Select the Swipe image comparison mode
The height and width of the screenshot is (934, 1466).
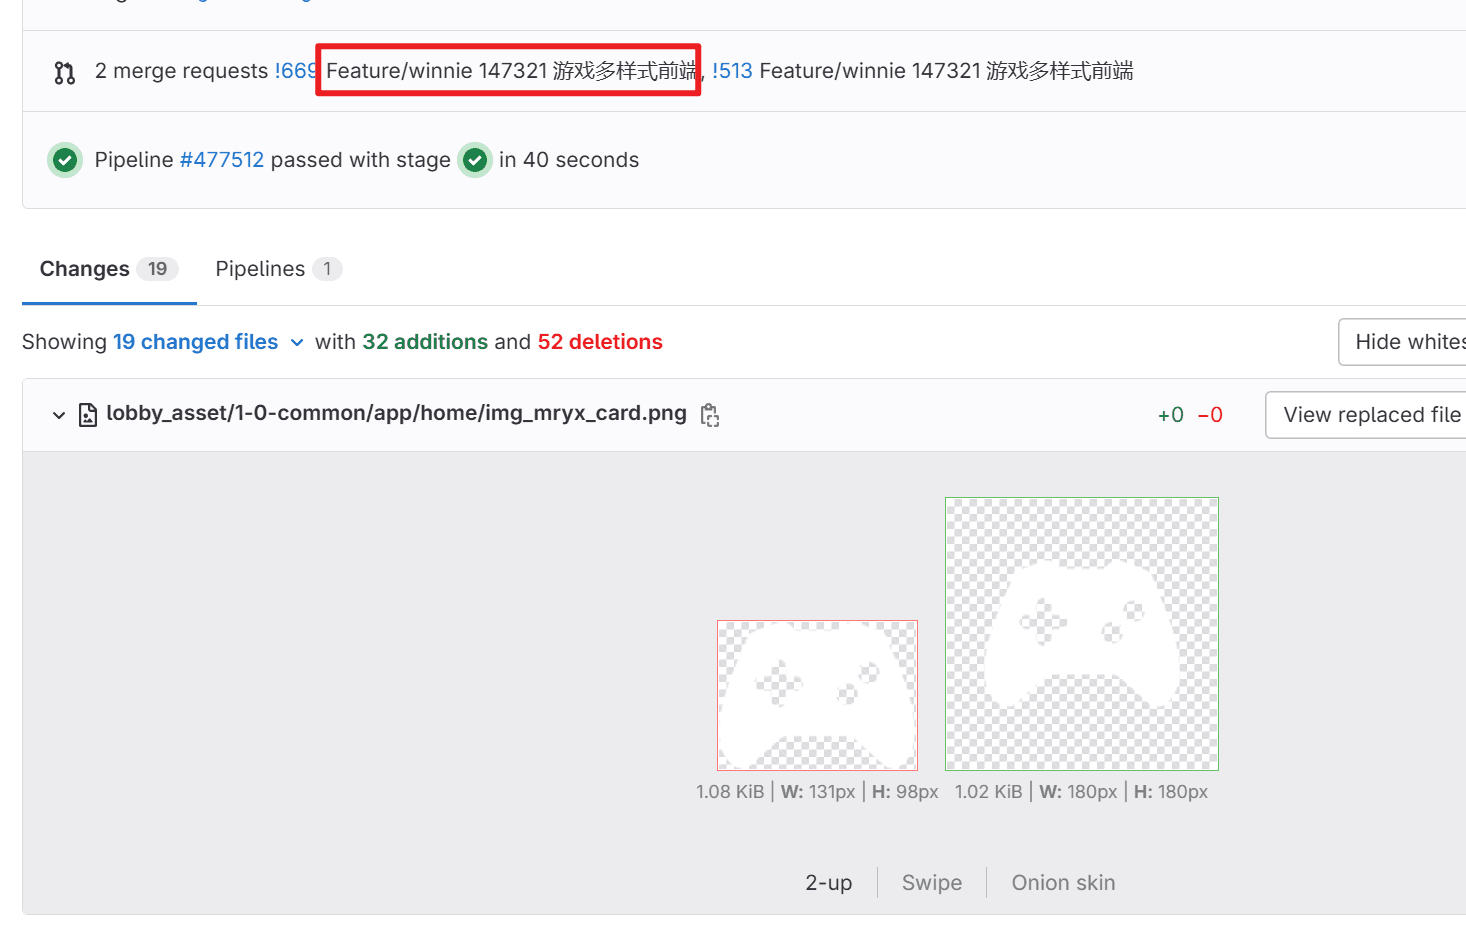(x=931, y=883)
